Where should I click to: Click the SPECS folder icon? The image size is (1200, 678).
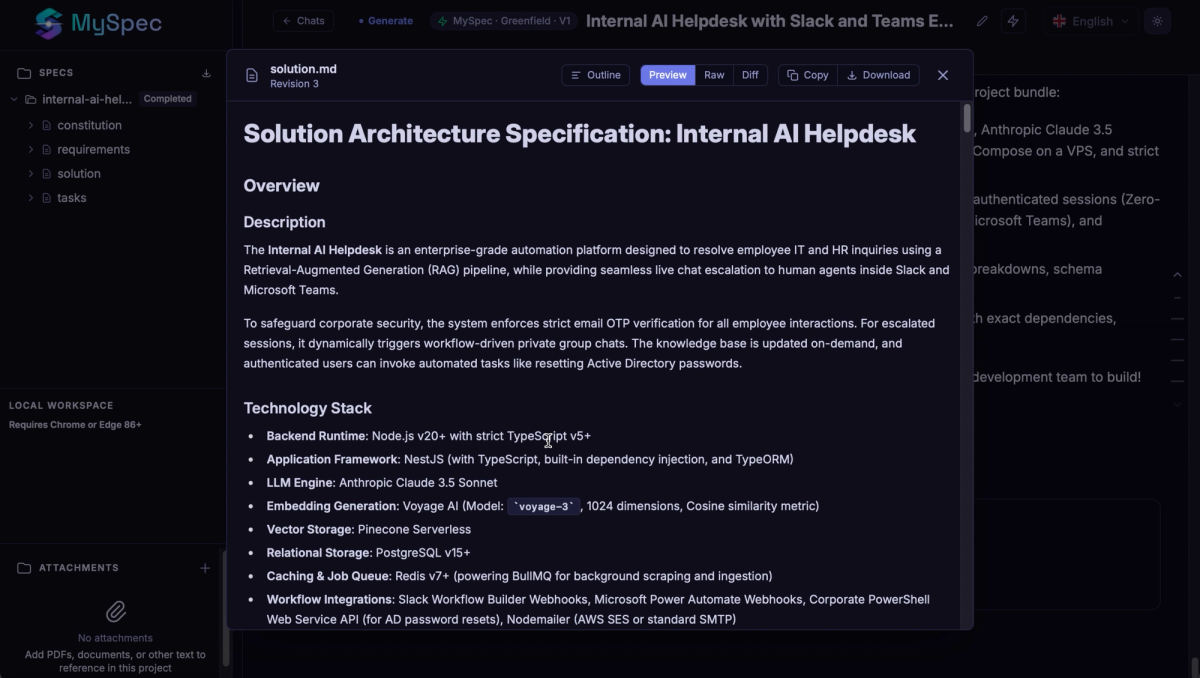point(24,73)
